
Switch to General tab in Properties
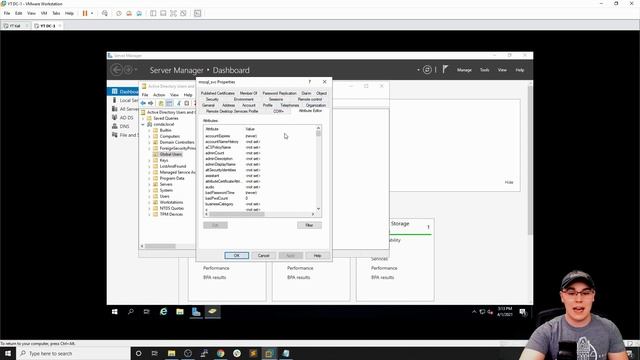[208, 105]
